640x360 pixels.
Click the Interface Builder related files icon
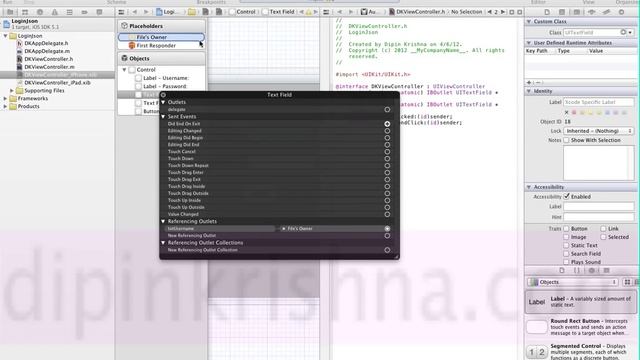(121, 12)
